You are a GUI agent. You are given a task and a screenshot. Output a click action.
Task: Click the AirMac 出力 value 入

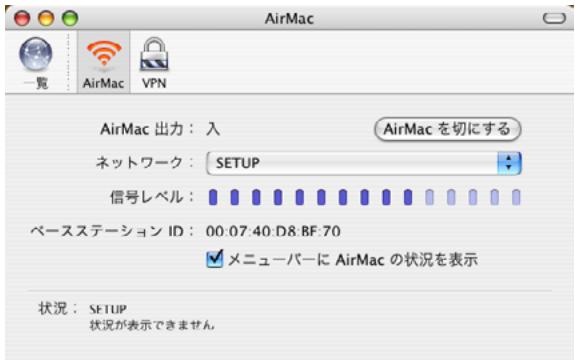click(x=213, y=129)
